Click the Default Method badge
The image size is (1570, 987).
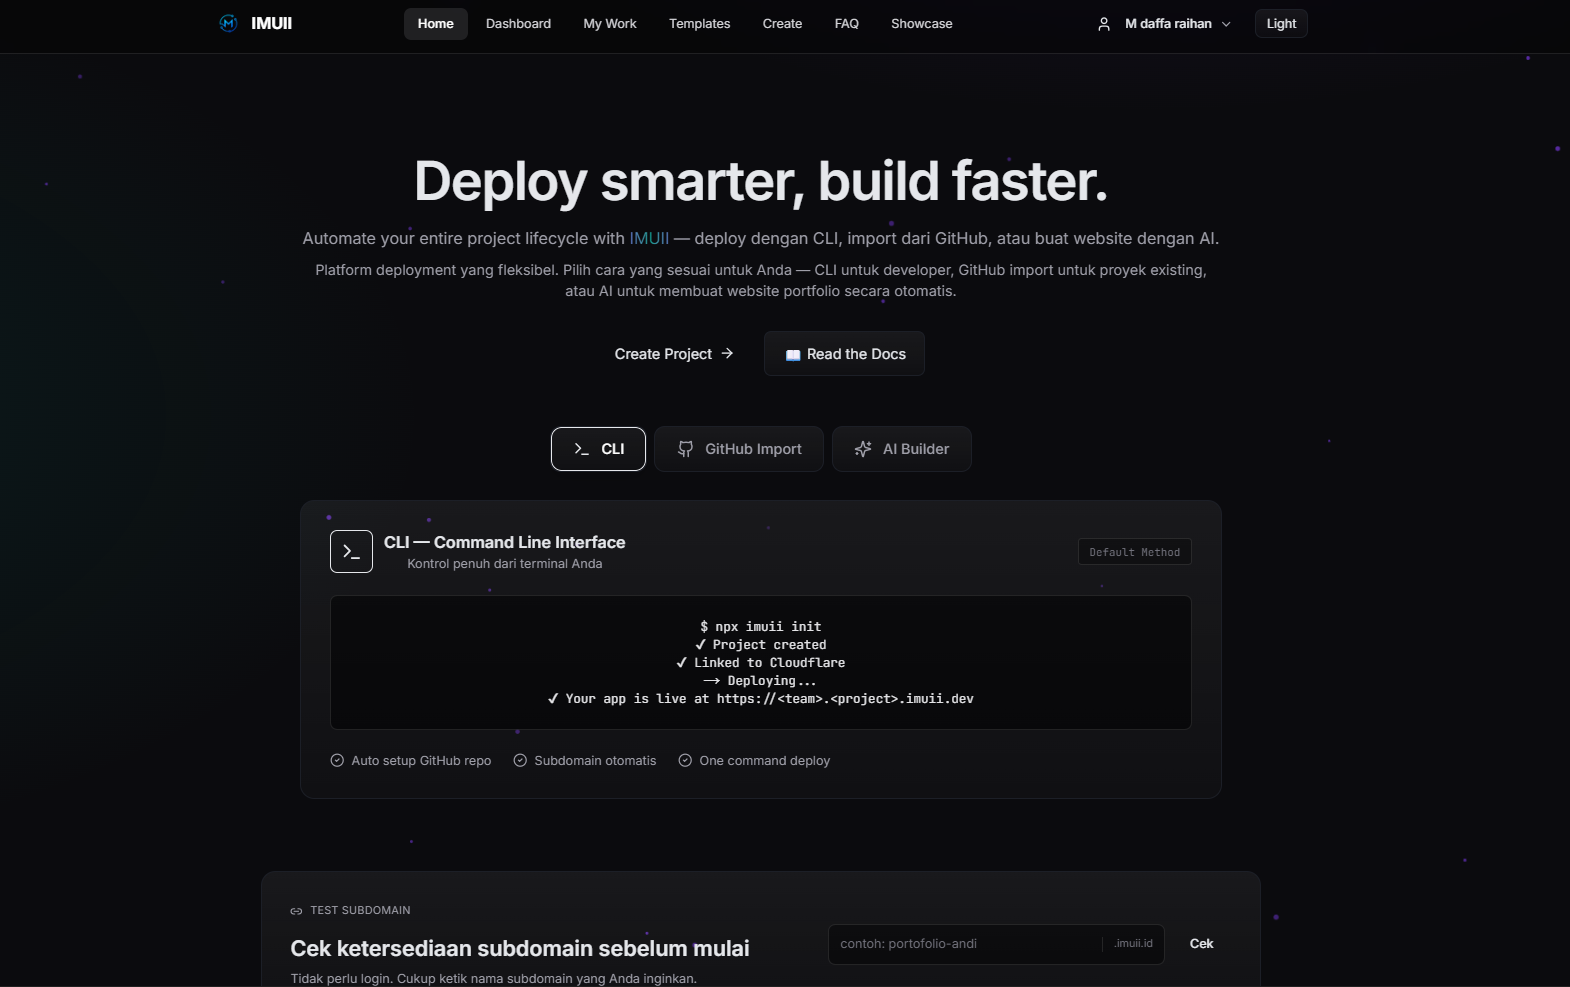(x=1134, y=552)
